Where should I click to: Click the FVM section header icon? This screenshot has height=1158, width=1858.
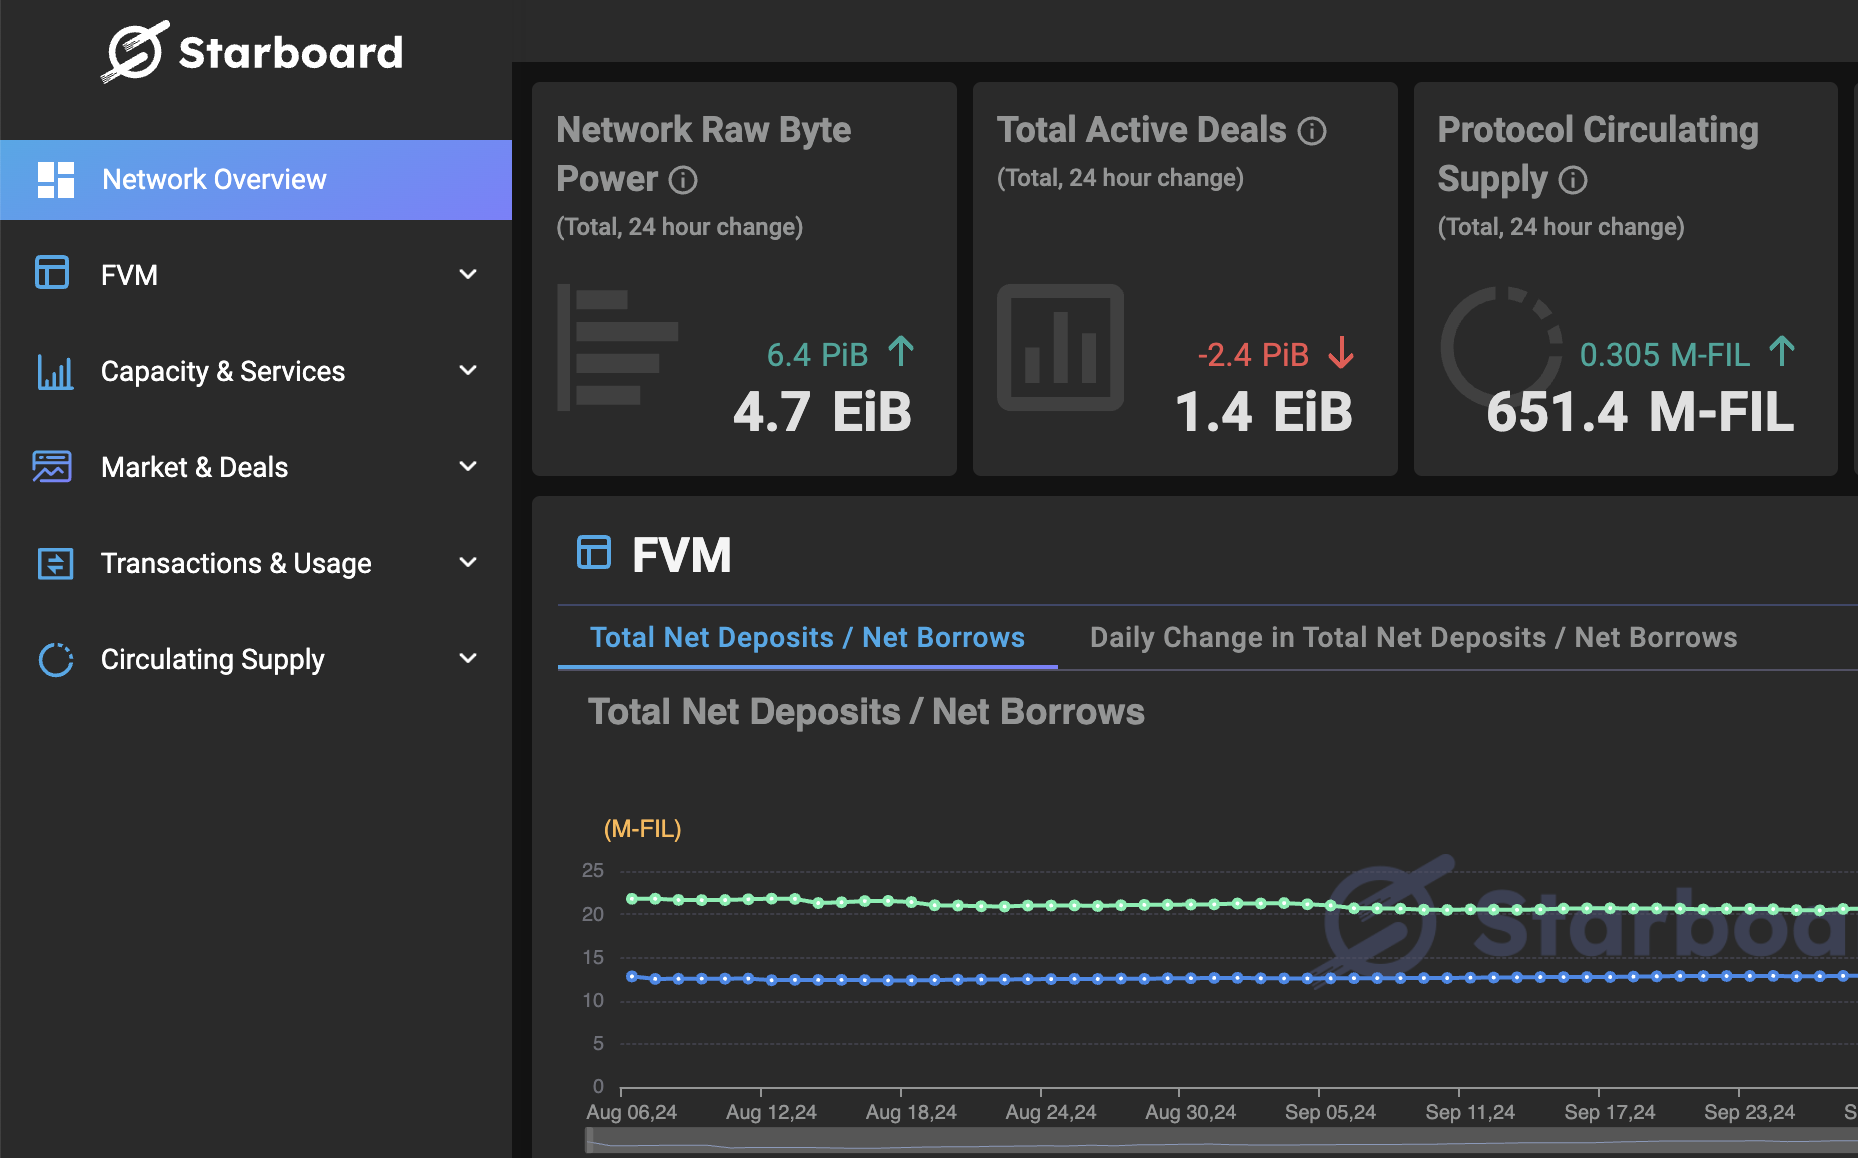tap(594, 552)
